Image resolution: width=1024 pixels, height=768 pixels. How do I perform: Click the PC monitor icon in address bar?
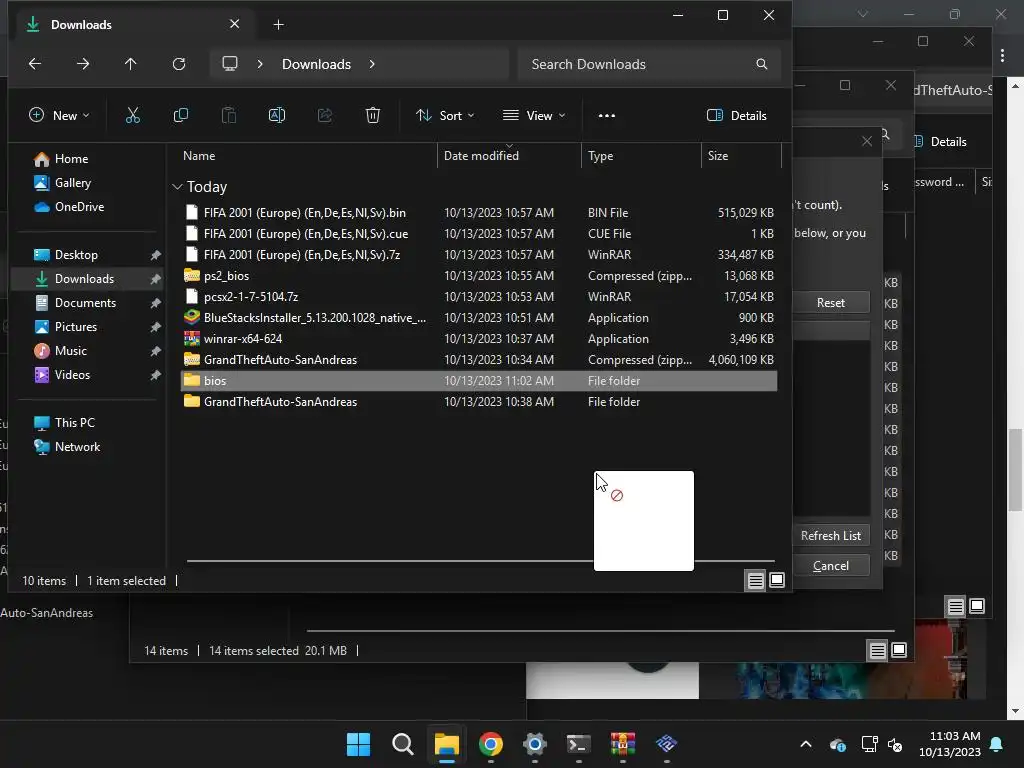click(230, 64)
